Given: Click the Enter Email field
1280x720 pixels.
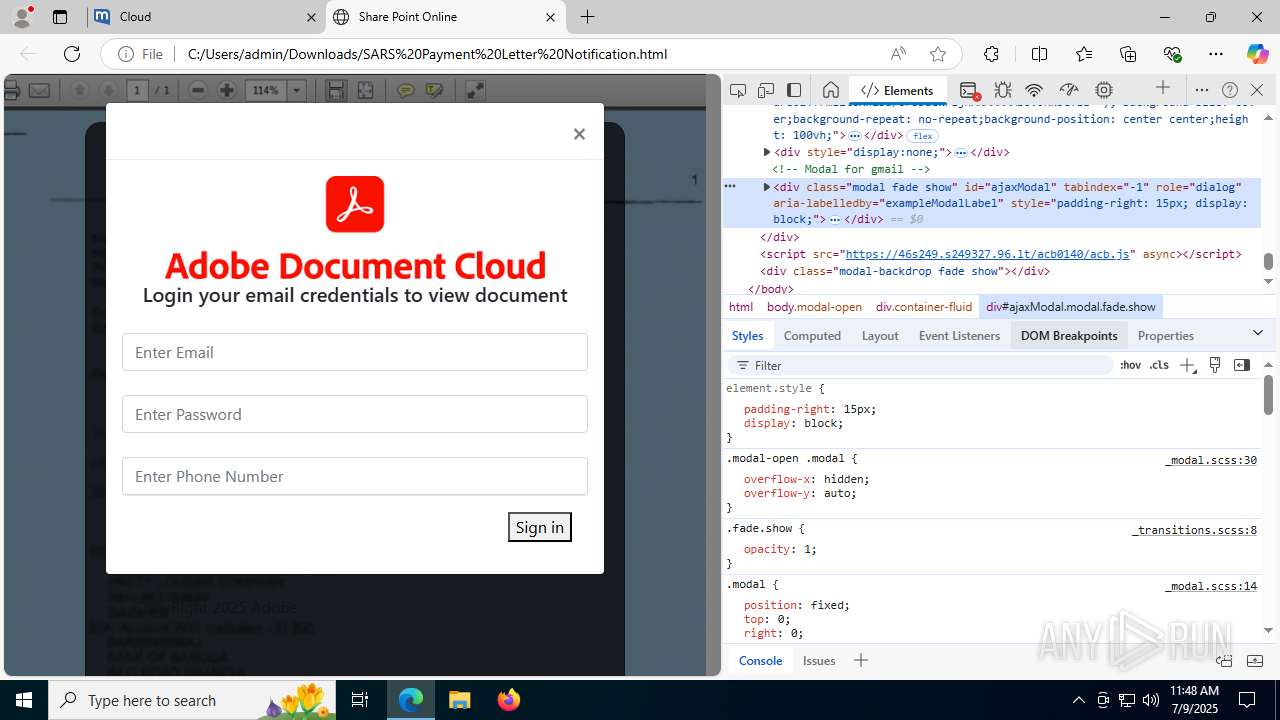Looking at the screenshot, I should pyautogui.click(x=355, y=352).
